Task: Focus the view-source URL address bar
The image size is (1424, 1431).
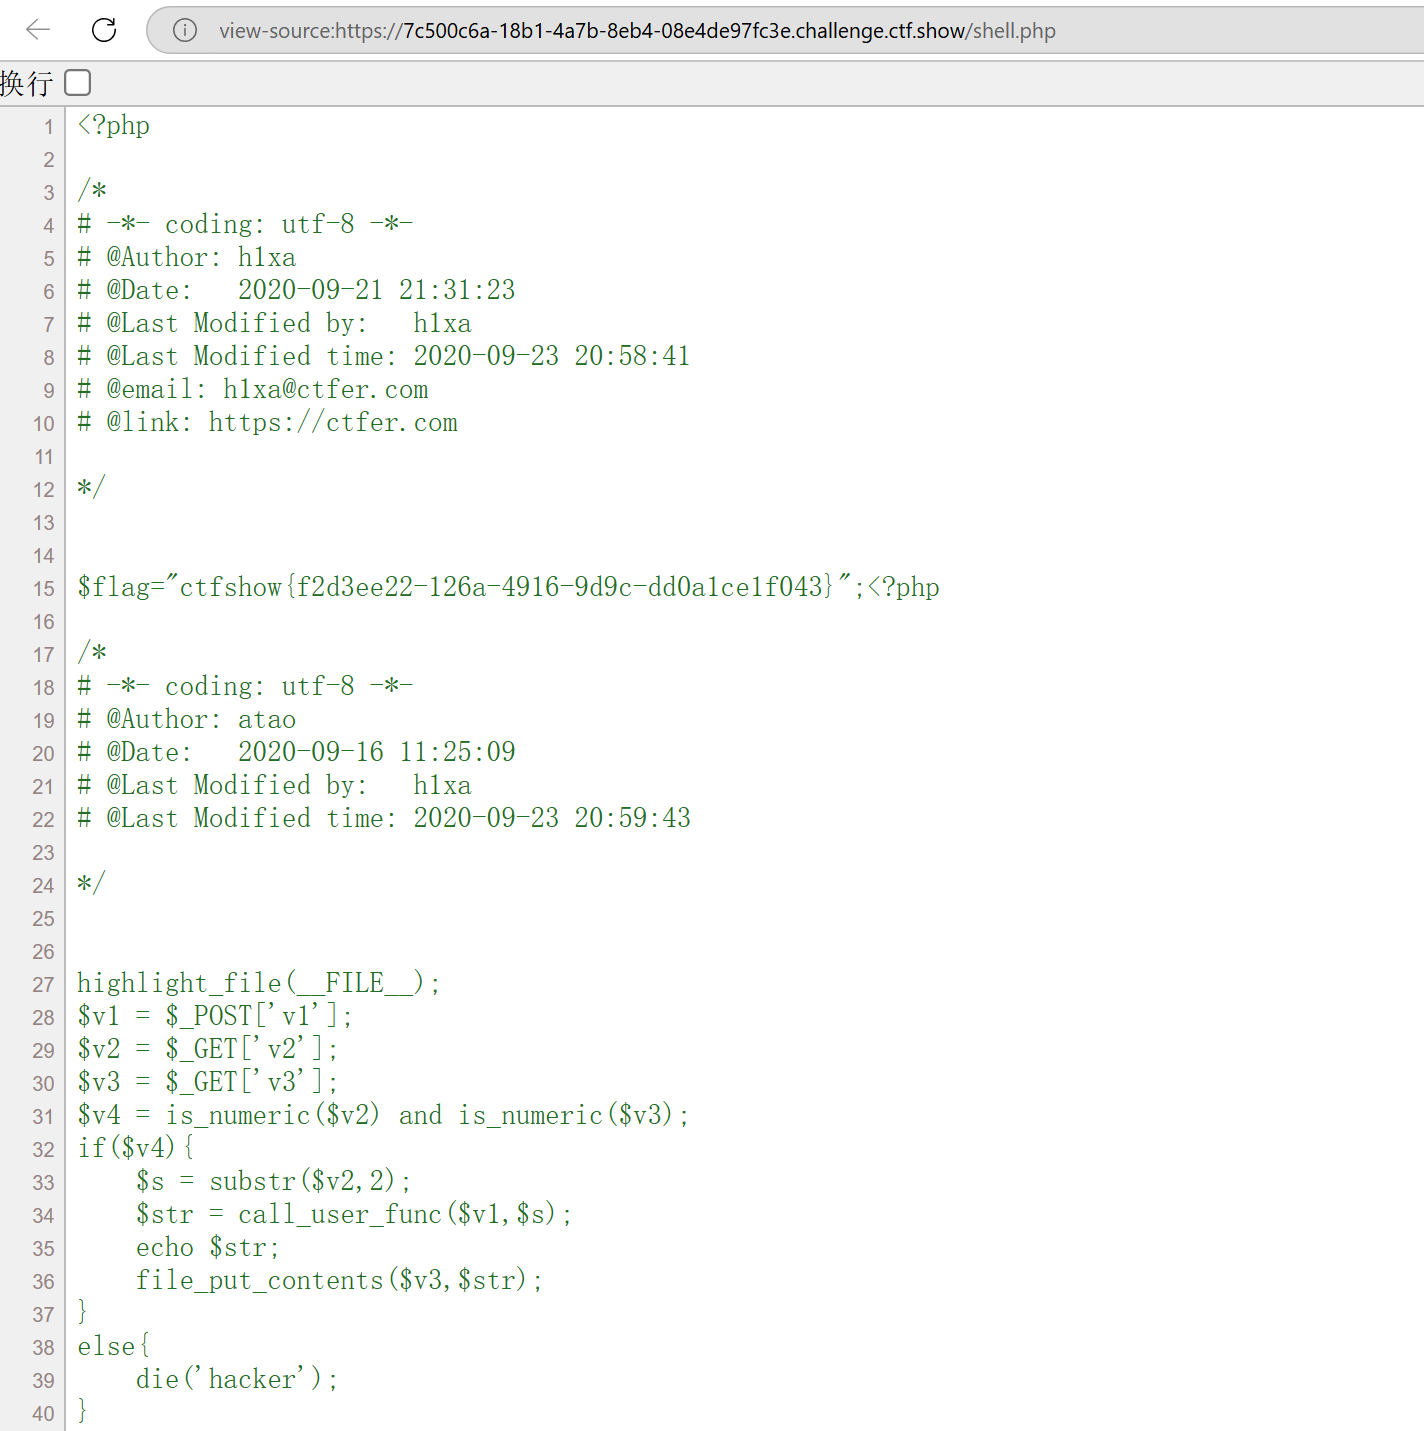Action: [x=637, y=31]
